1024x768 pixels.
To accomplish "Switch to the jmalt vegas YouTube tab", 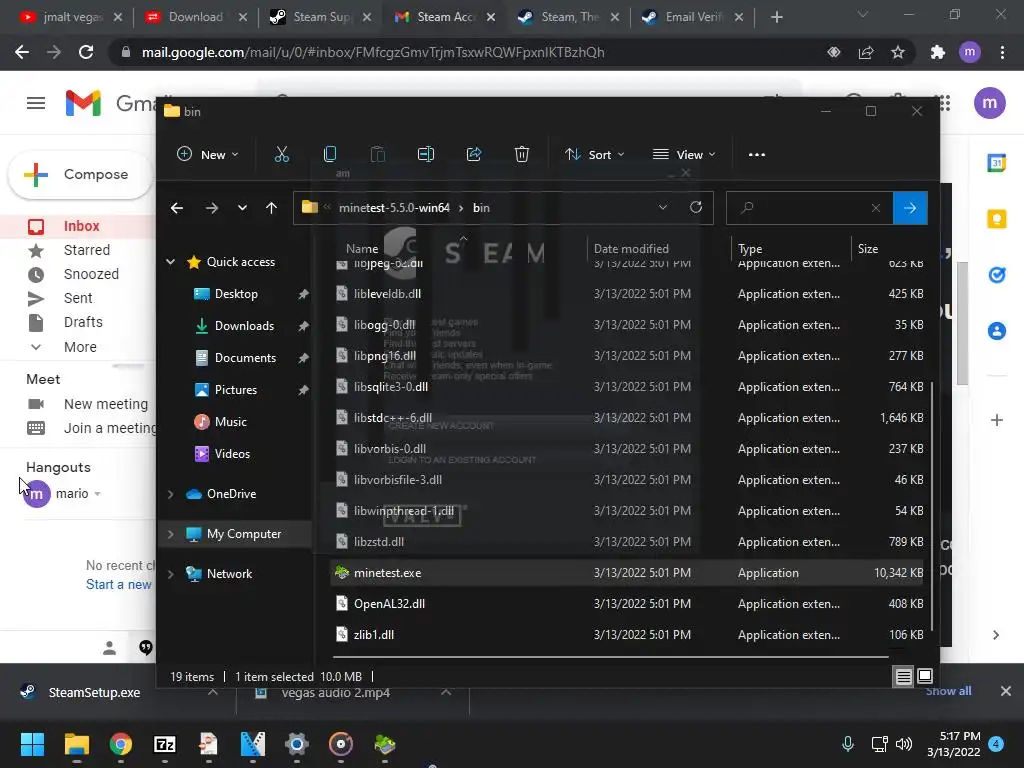I will (72, 17).
